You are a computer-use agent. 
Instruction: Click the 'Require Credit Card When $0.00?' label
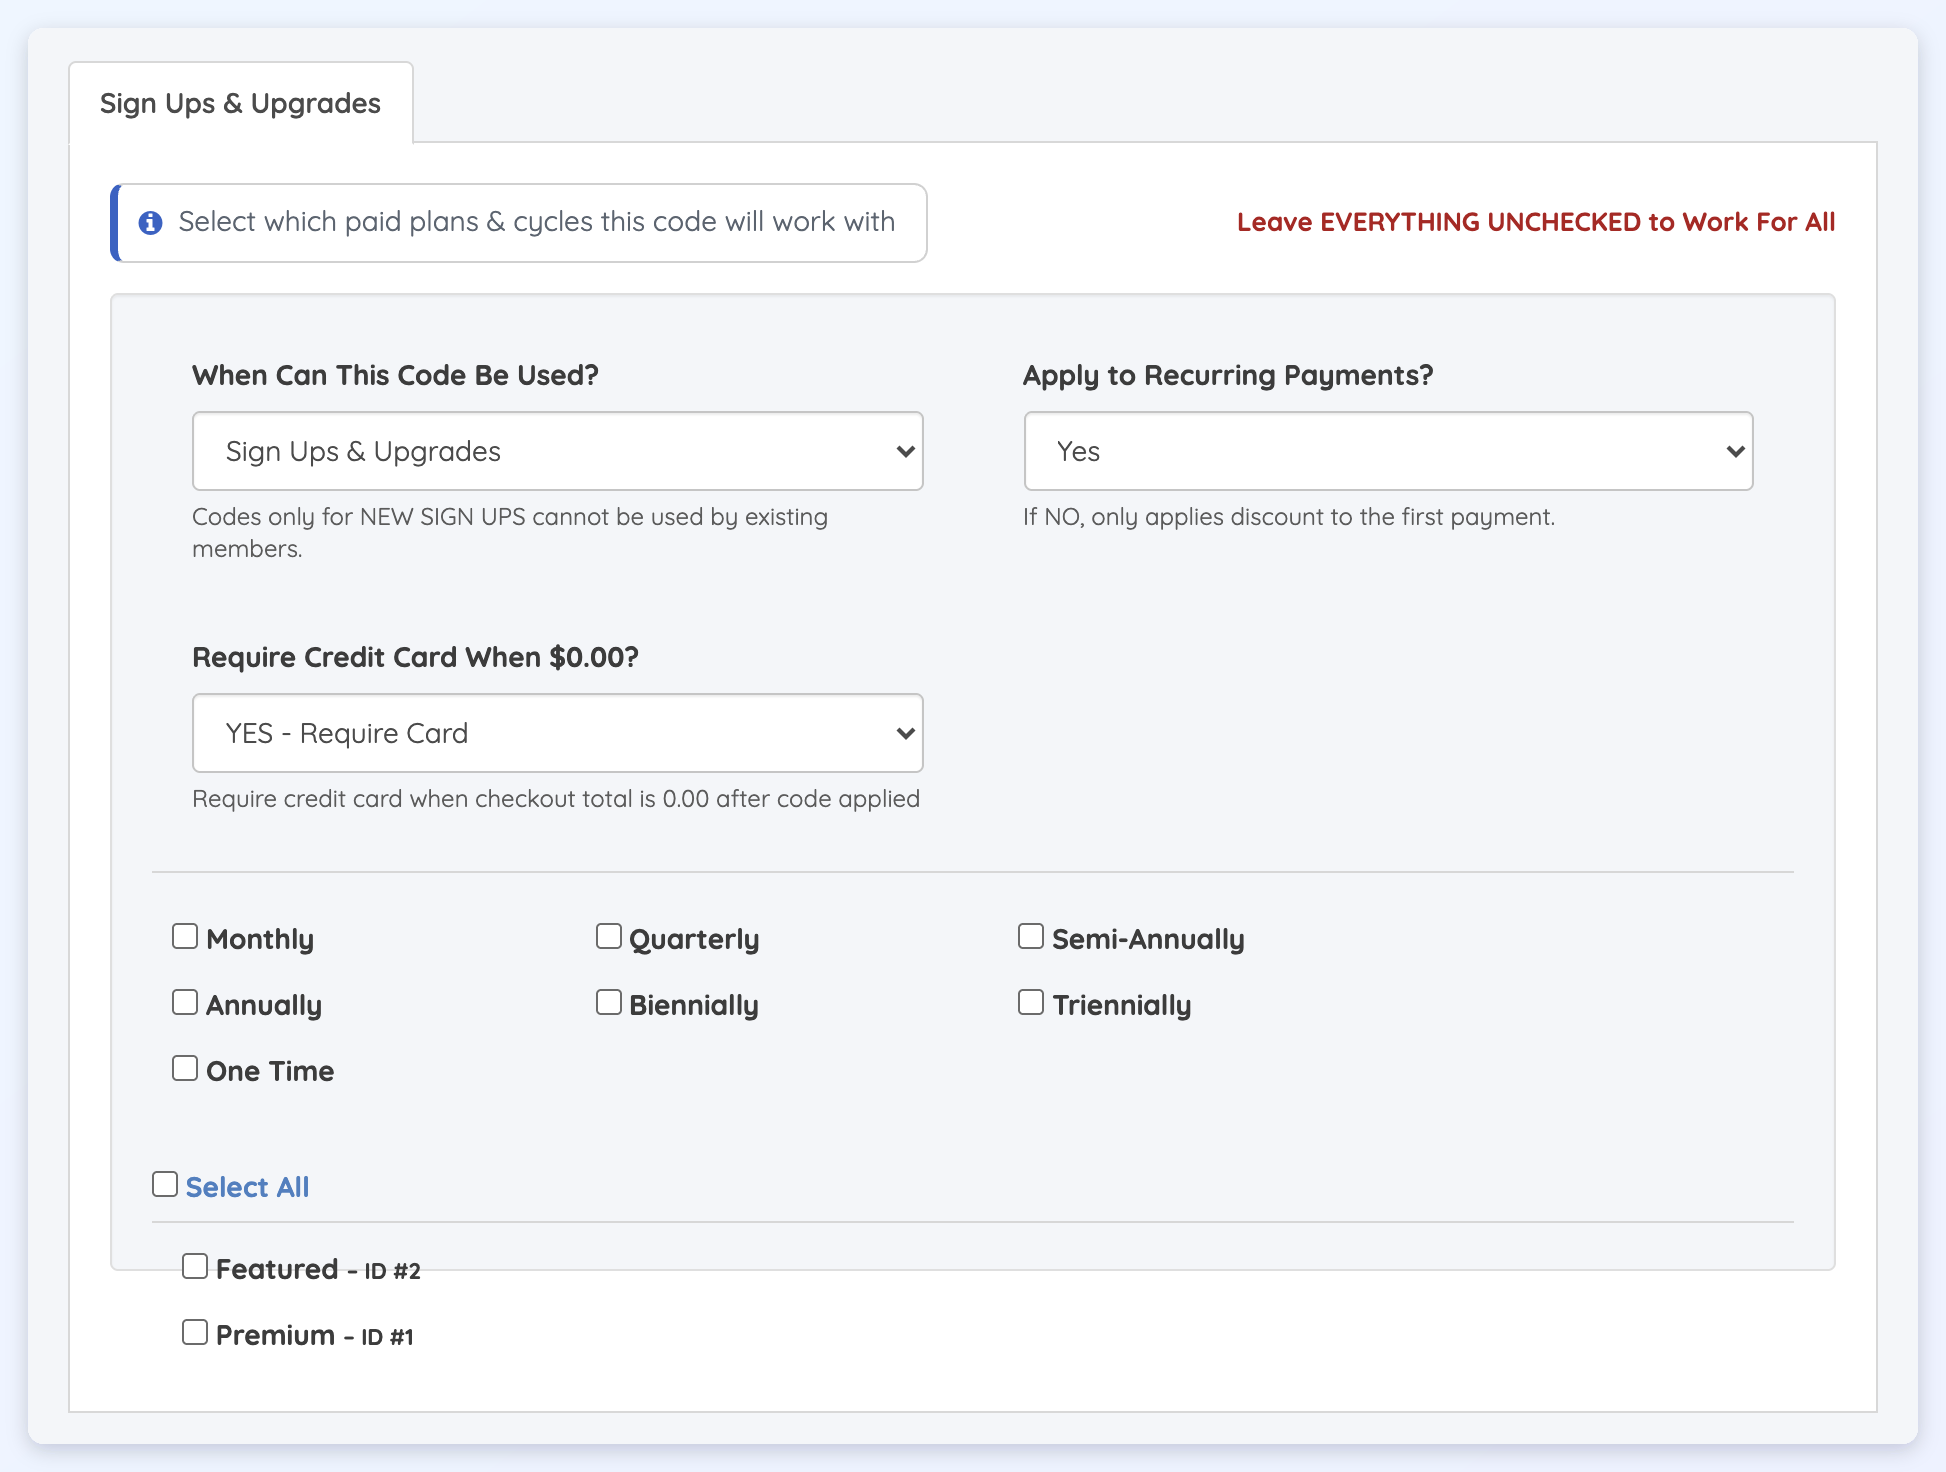415,658
